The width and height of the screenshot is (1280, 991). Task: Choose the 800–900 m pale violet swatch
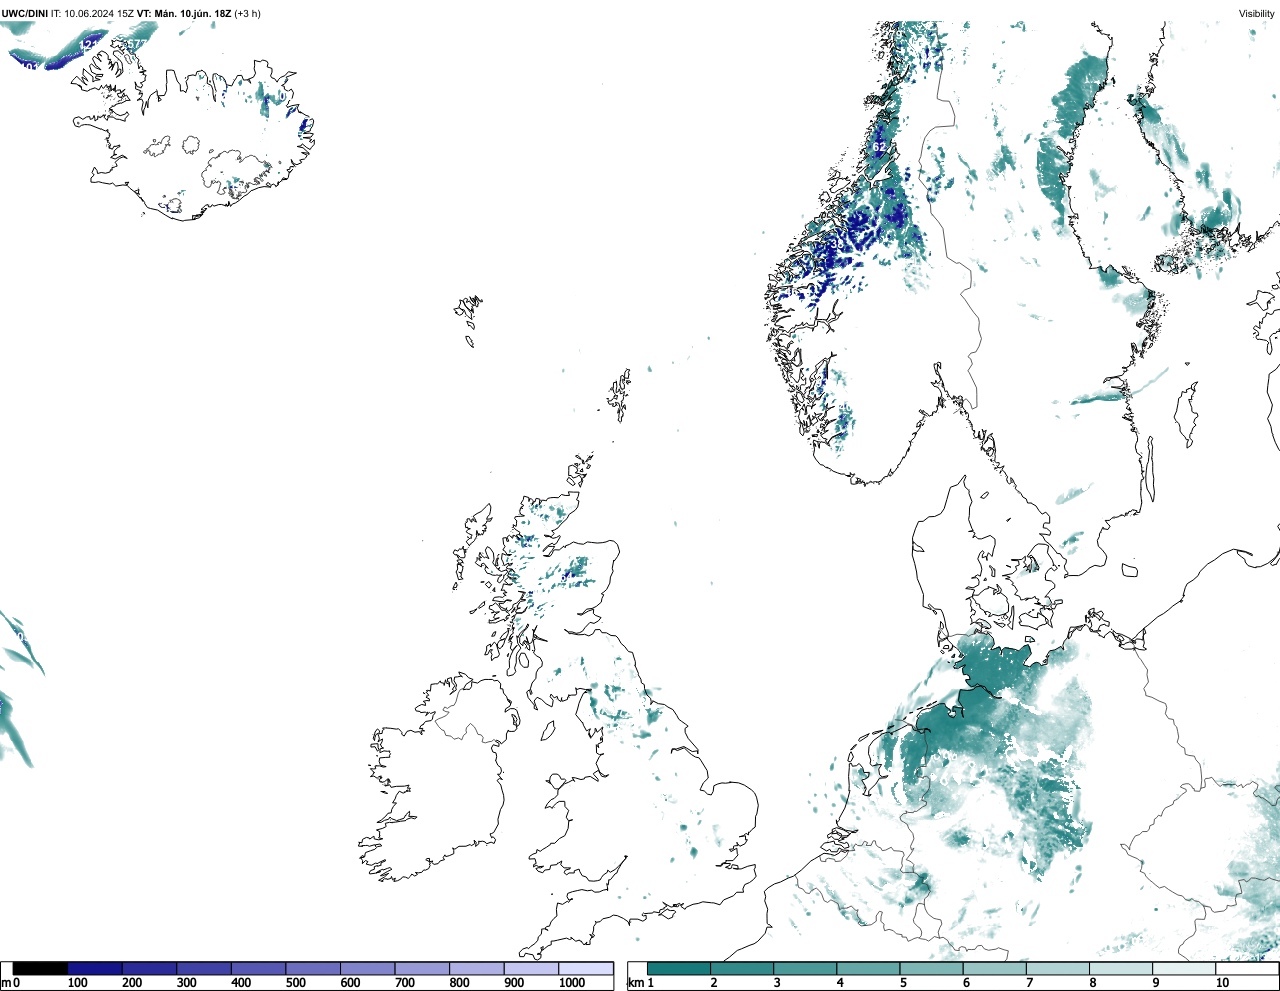pos(476,968)
